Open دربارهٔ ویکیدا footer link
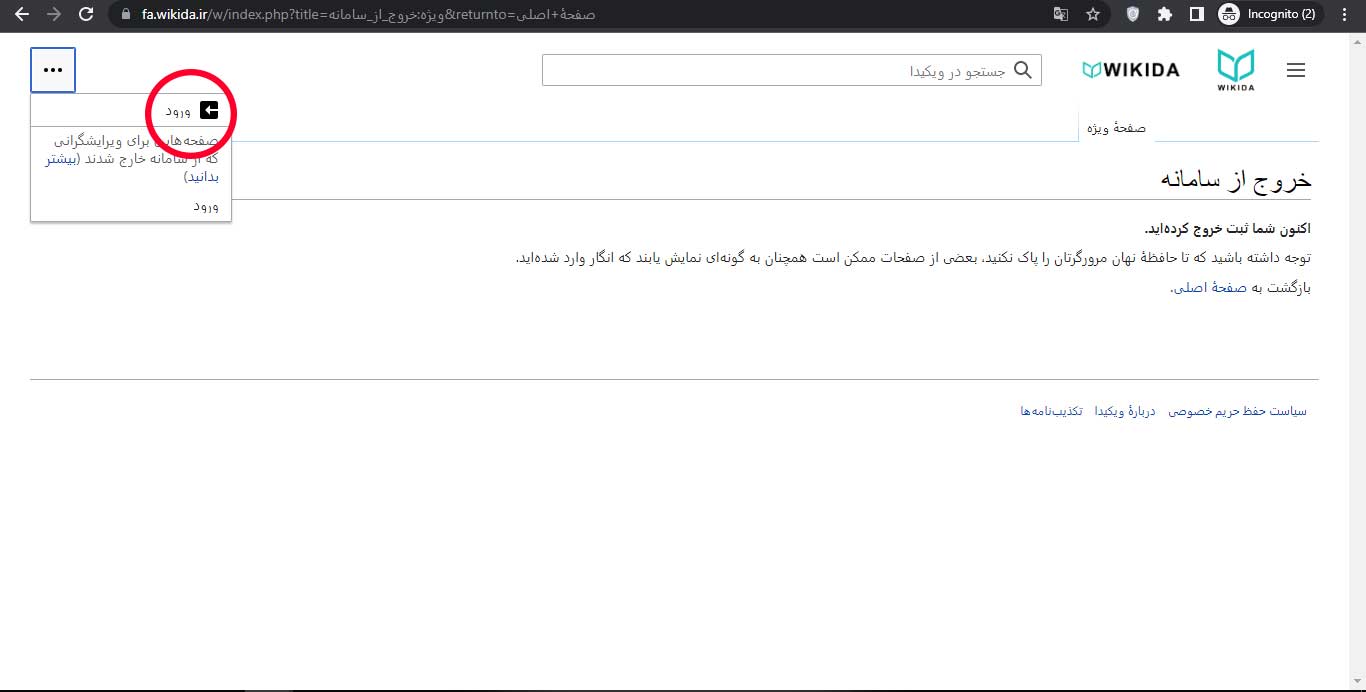Screen dimensions: 1366x692 1125,411
